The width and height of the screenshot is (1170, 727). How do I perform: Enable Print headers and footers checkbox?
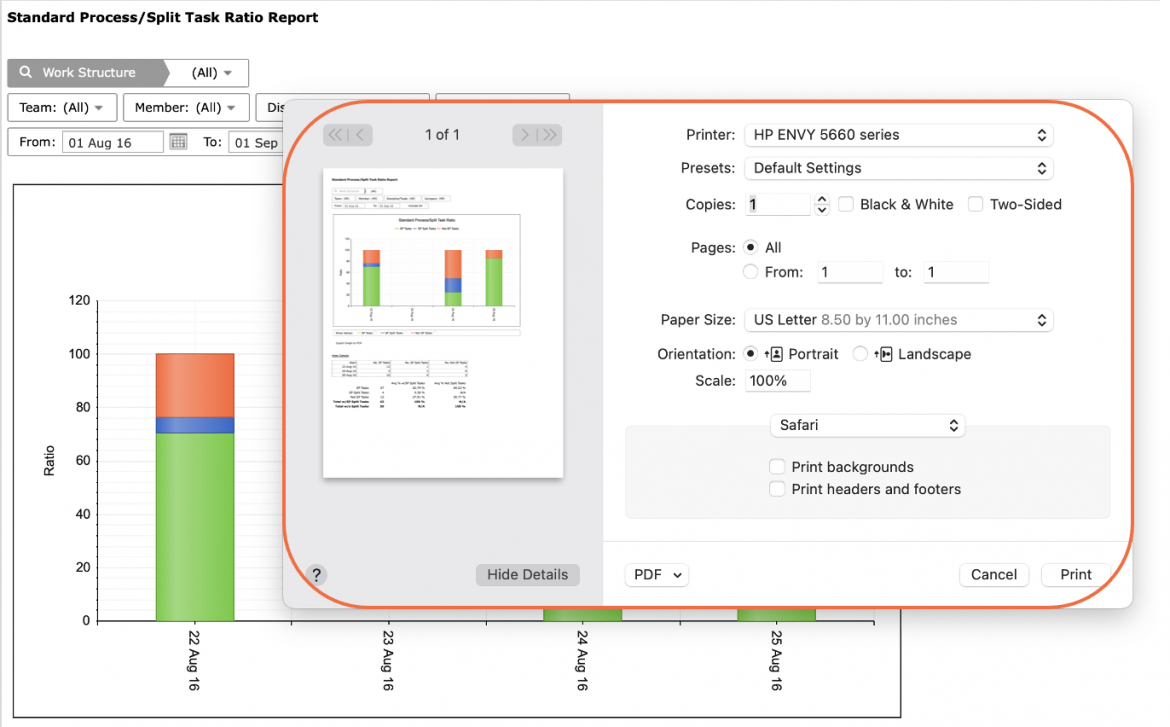pos(777,489)
